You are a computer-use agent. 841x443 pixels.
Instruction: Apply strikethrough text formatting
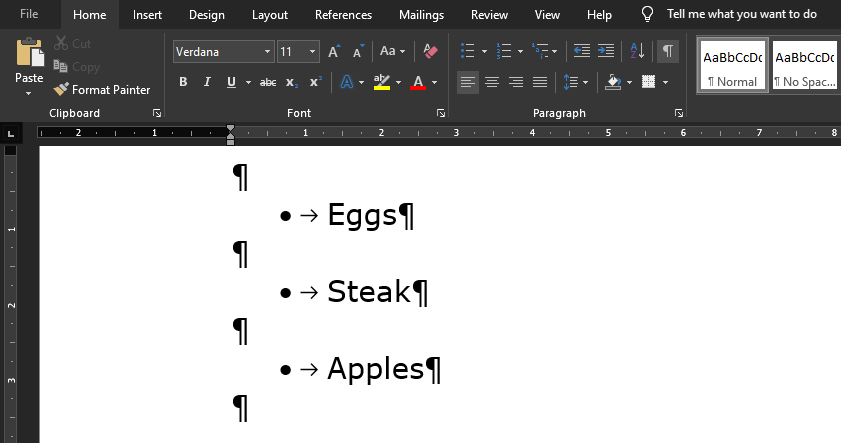(267, 82)
